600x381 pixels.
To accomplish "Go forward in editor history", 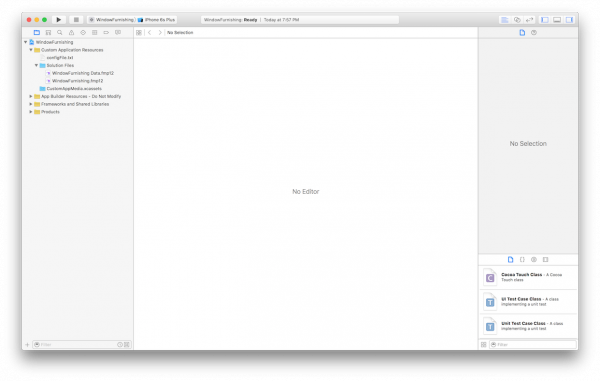I will (x=160, y=33).
